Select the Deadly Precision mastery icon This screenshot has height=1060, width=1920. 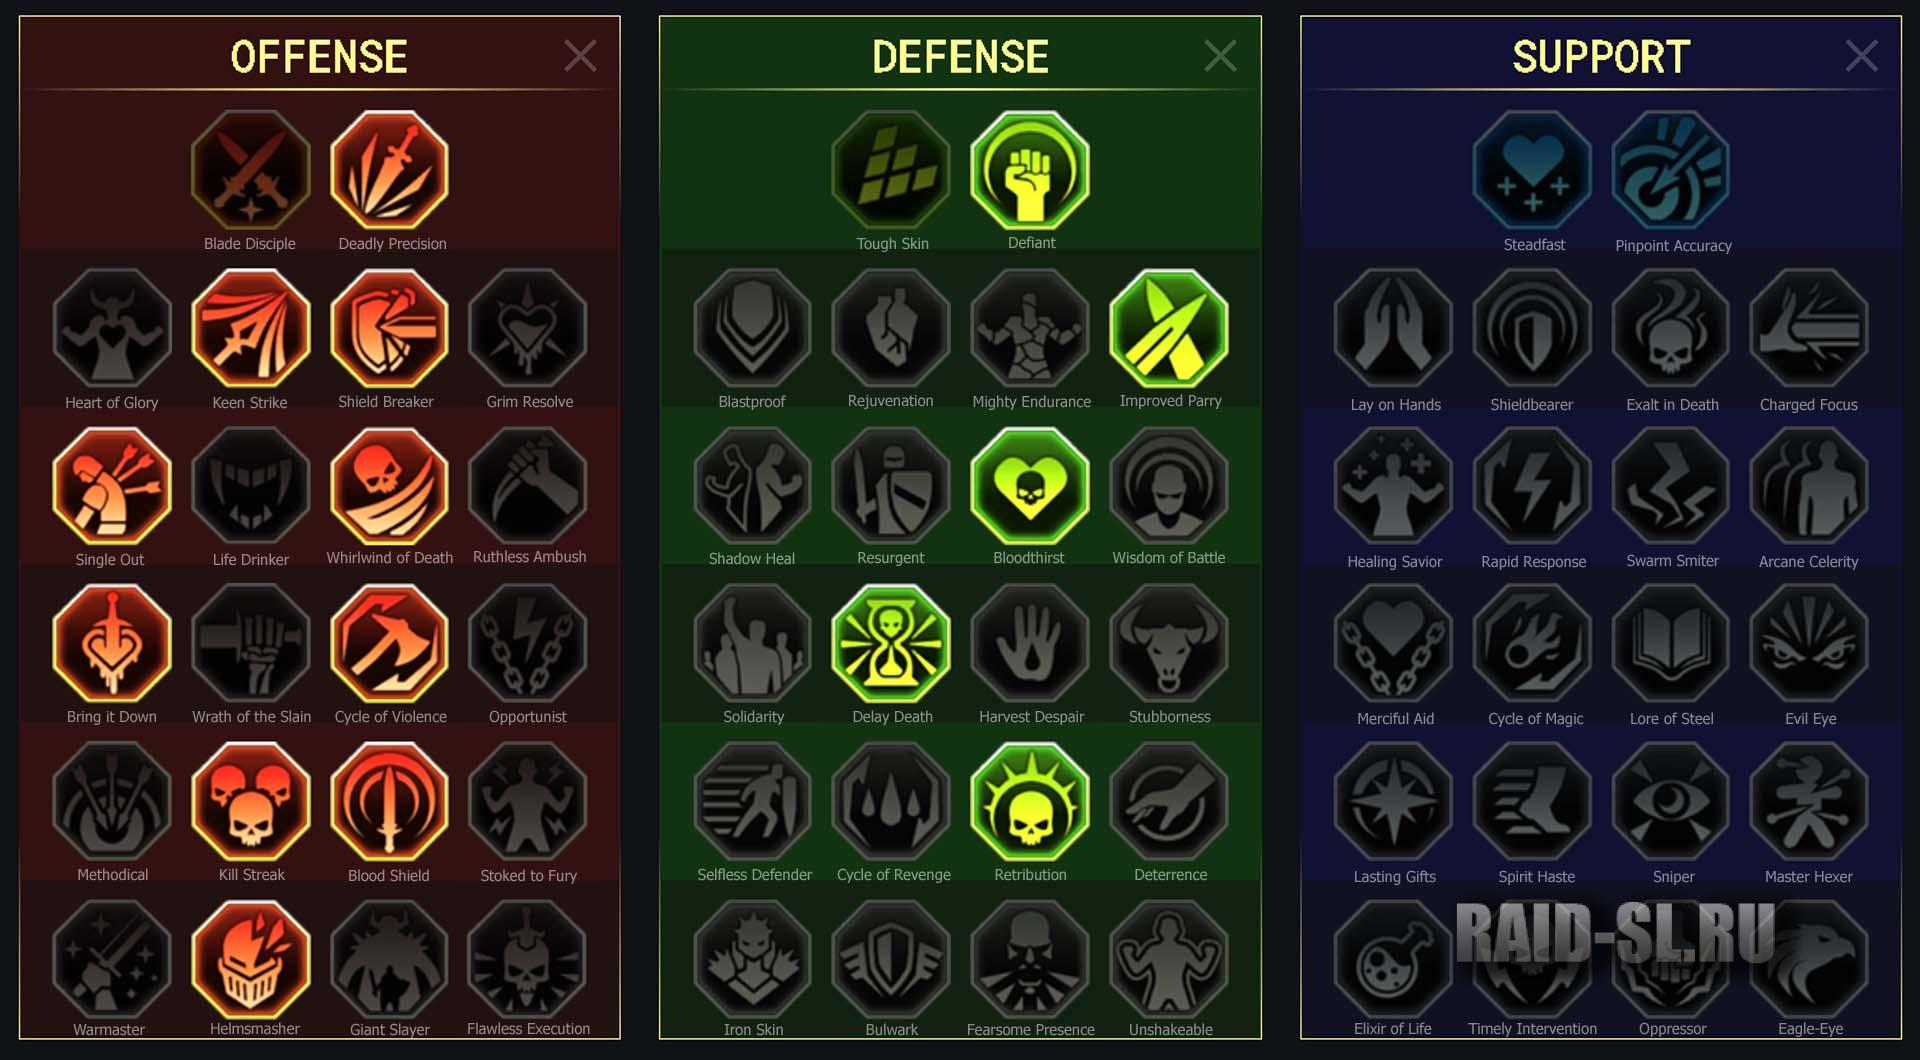coord(389,170)
